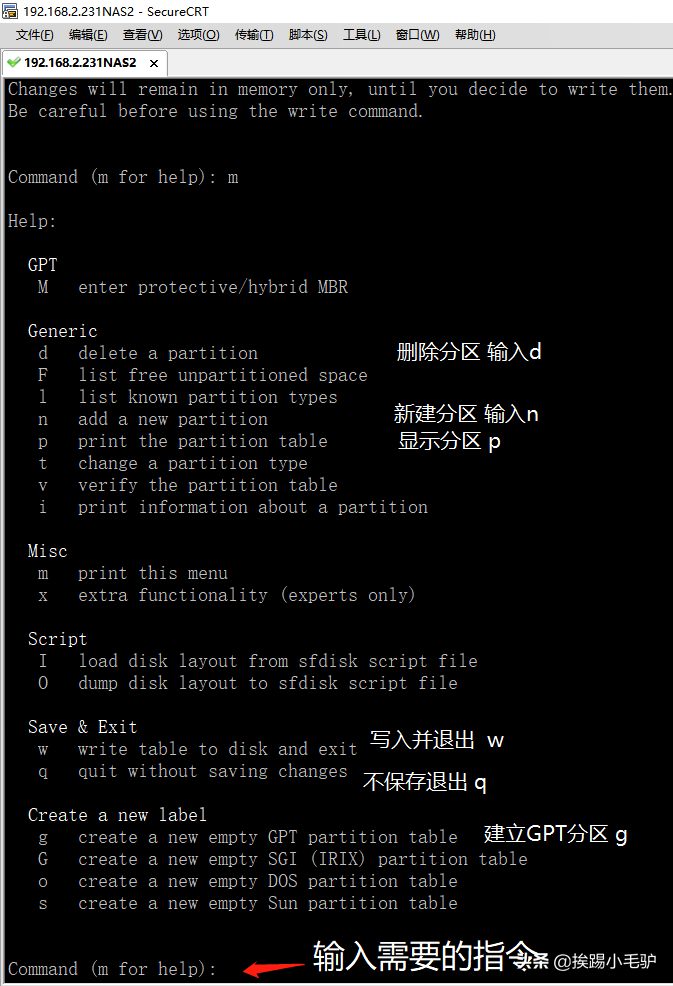Open the 文件(F) menu
This screenshot has height=986, width=673.
34,35
